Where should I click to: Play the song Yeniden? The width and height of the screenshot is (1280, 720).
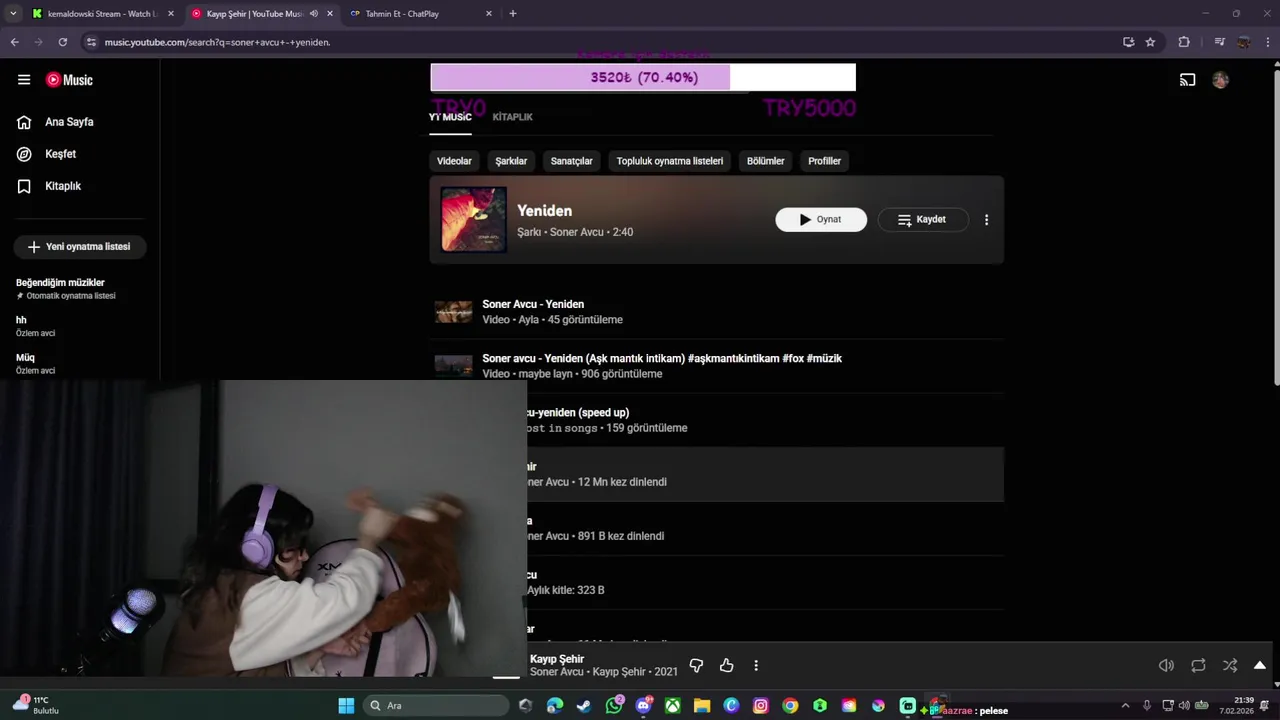point(821,220)
